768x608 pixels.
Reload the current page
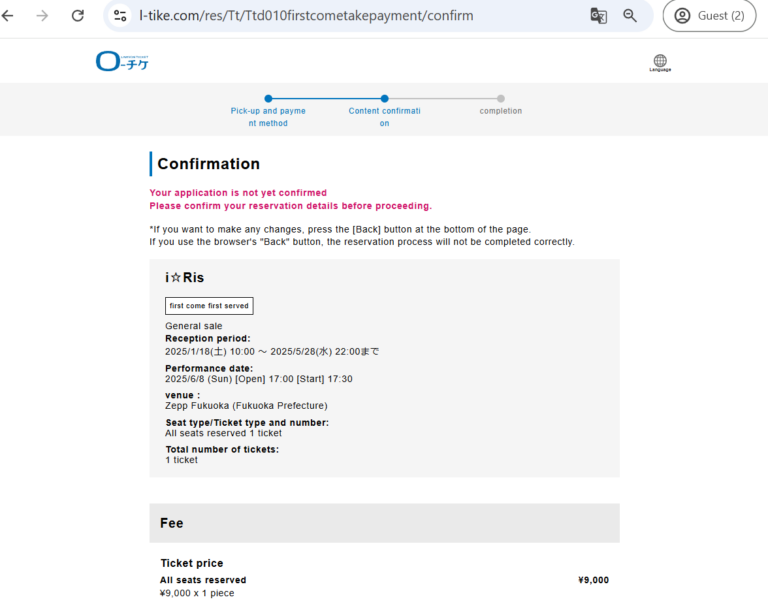pos(78,16)
